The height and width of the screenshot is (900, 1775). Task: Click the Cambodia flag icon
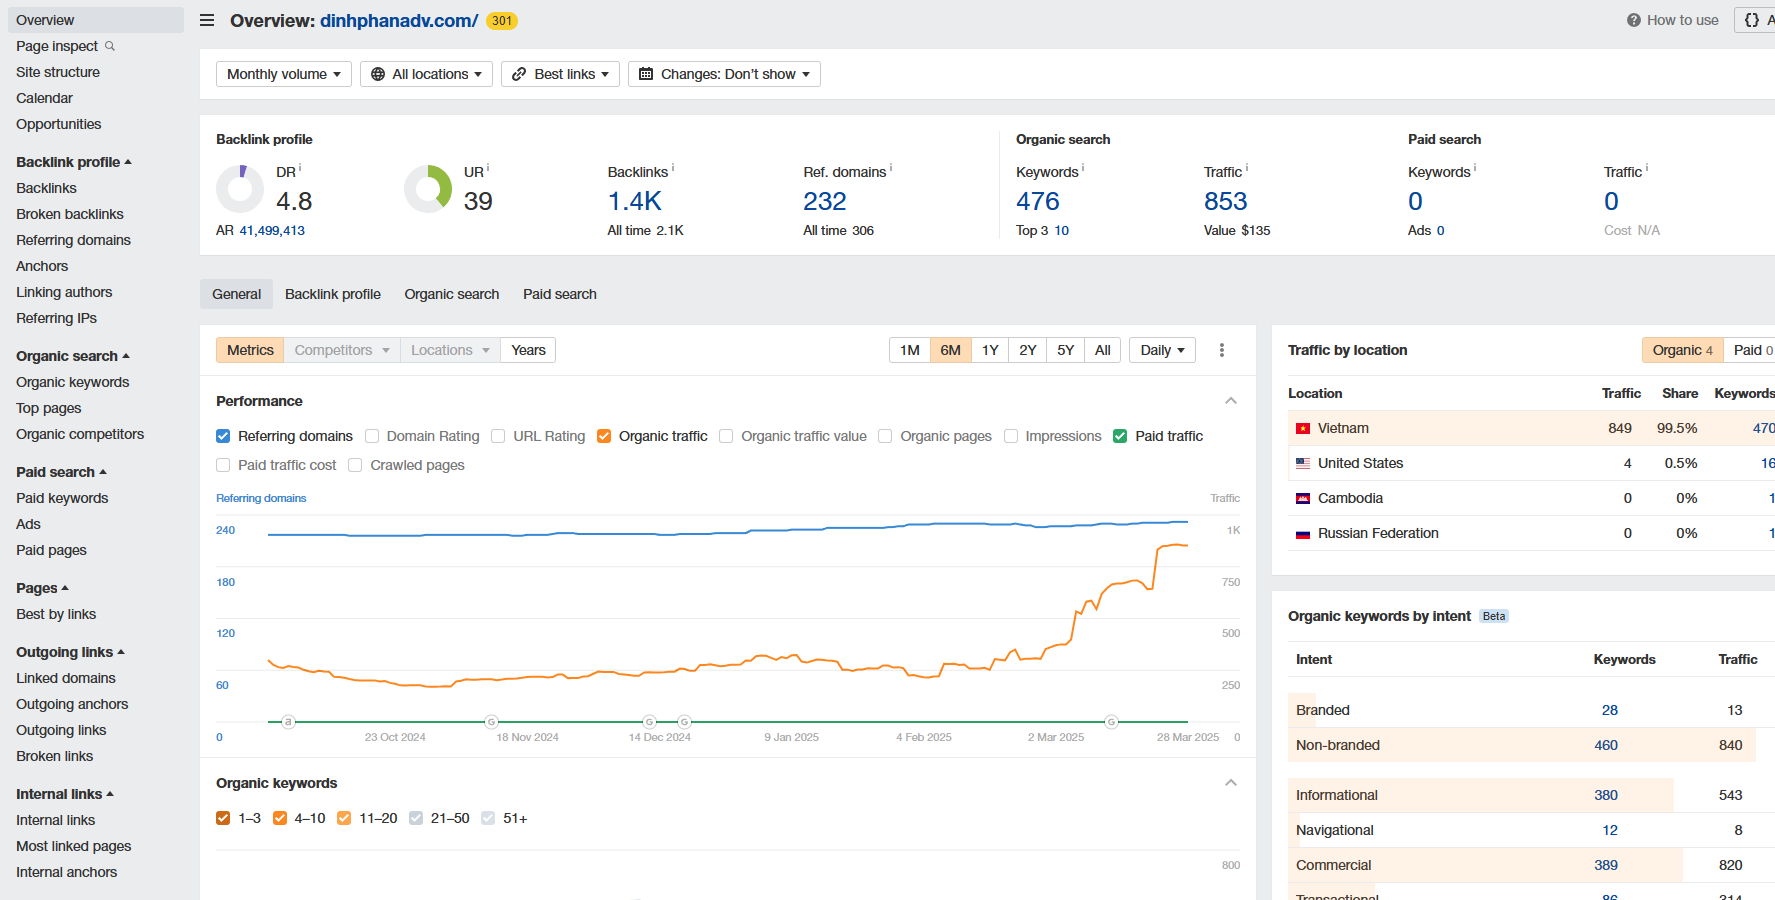[x=1303, y=498]
